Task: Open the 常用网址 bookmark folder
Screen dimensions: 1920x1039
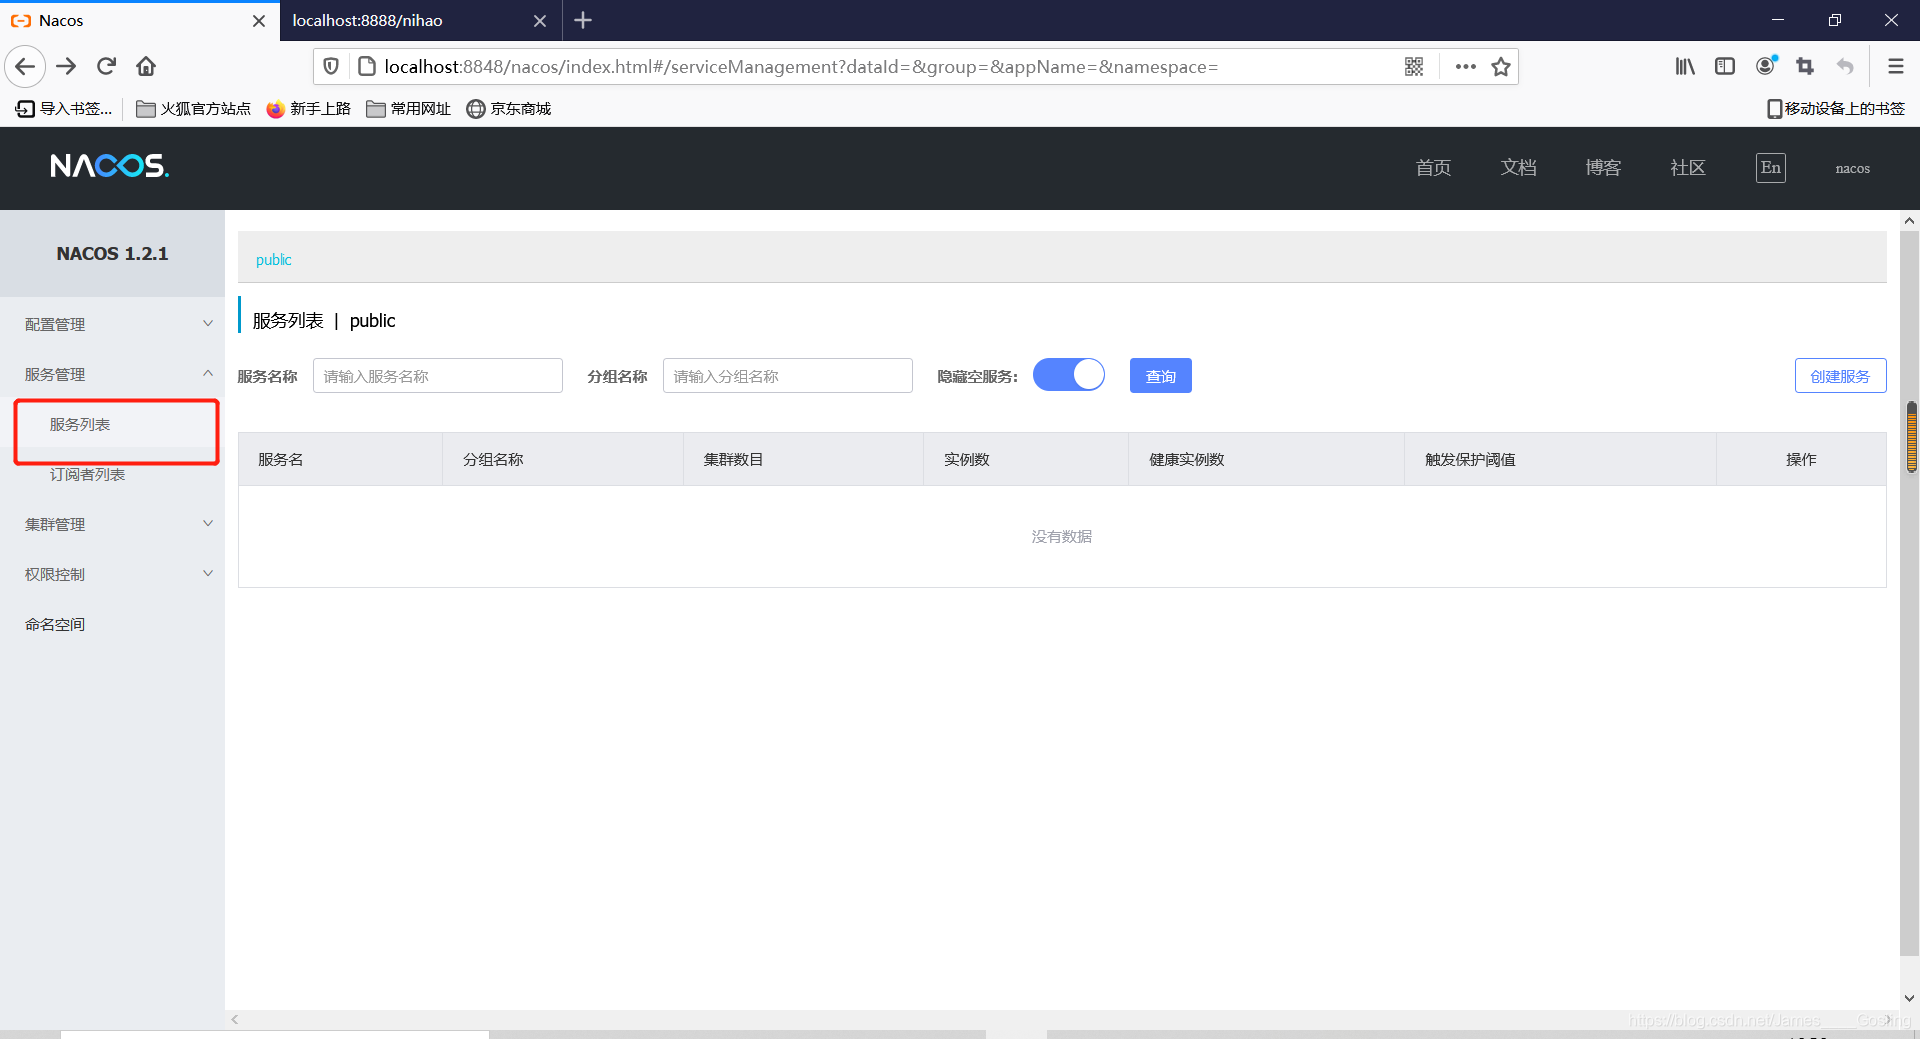Action: pos(408,108)
